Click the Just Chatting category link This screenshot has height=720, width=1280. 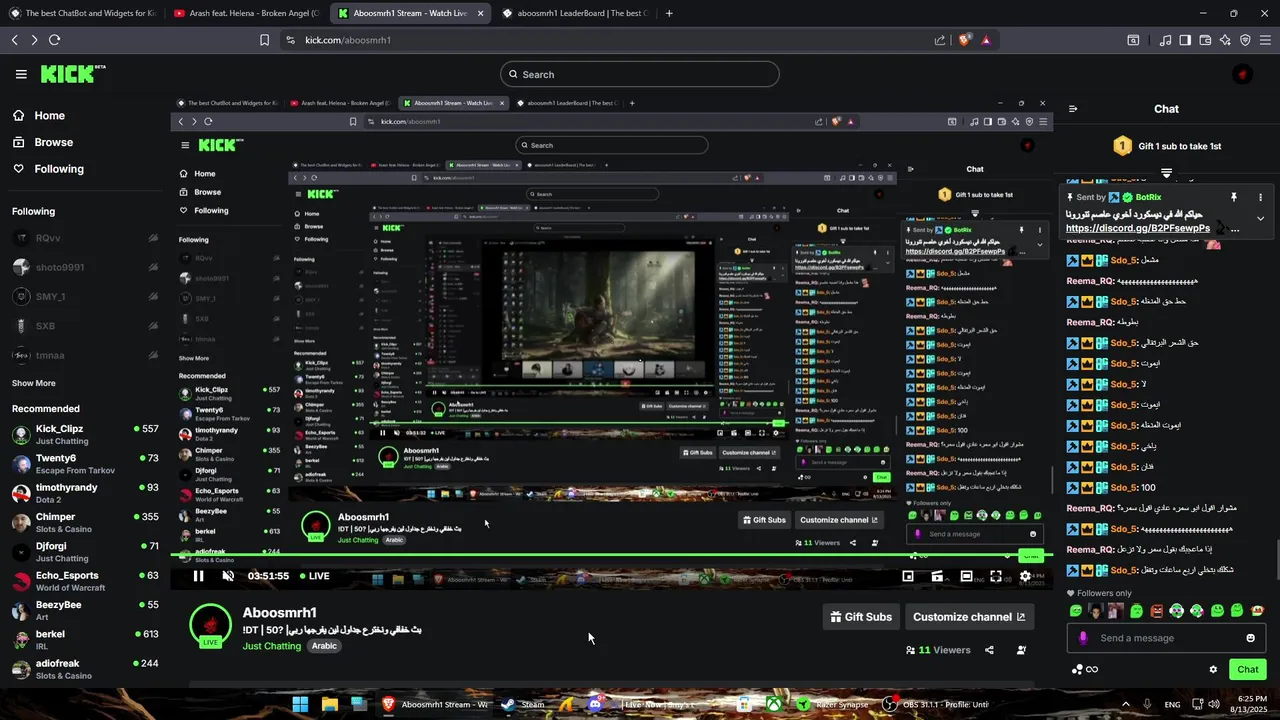click(272, 646)
